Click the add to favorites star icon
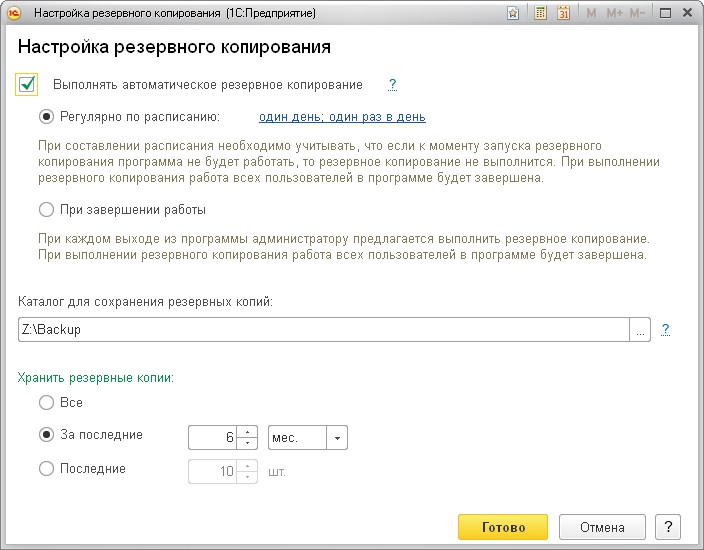The image size is (704, 550). click(x=513, y=13)
